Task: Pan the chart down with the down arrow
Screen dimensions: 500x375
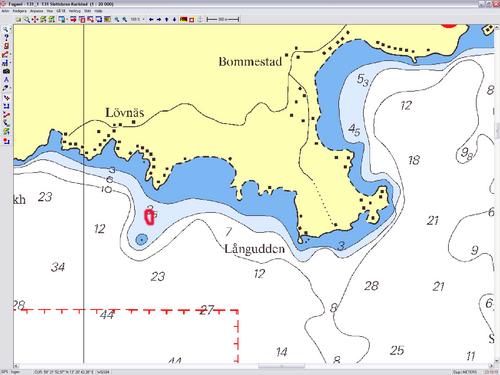Action: tap(174, 19)
